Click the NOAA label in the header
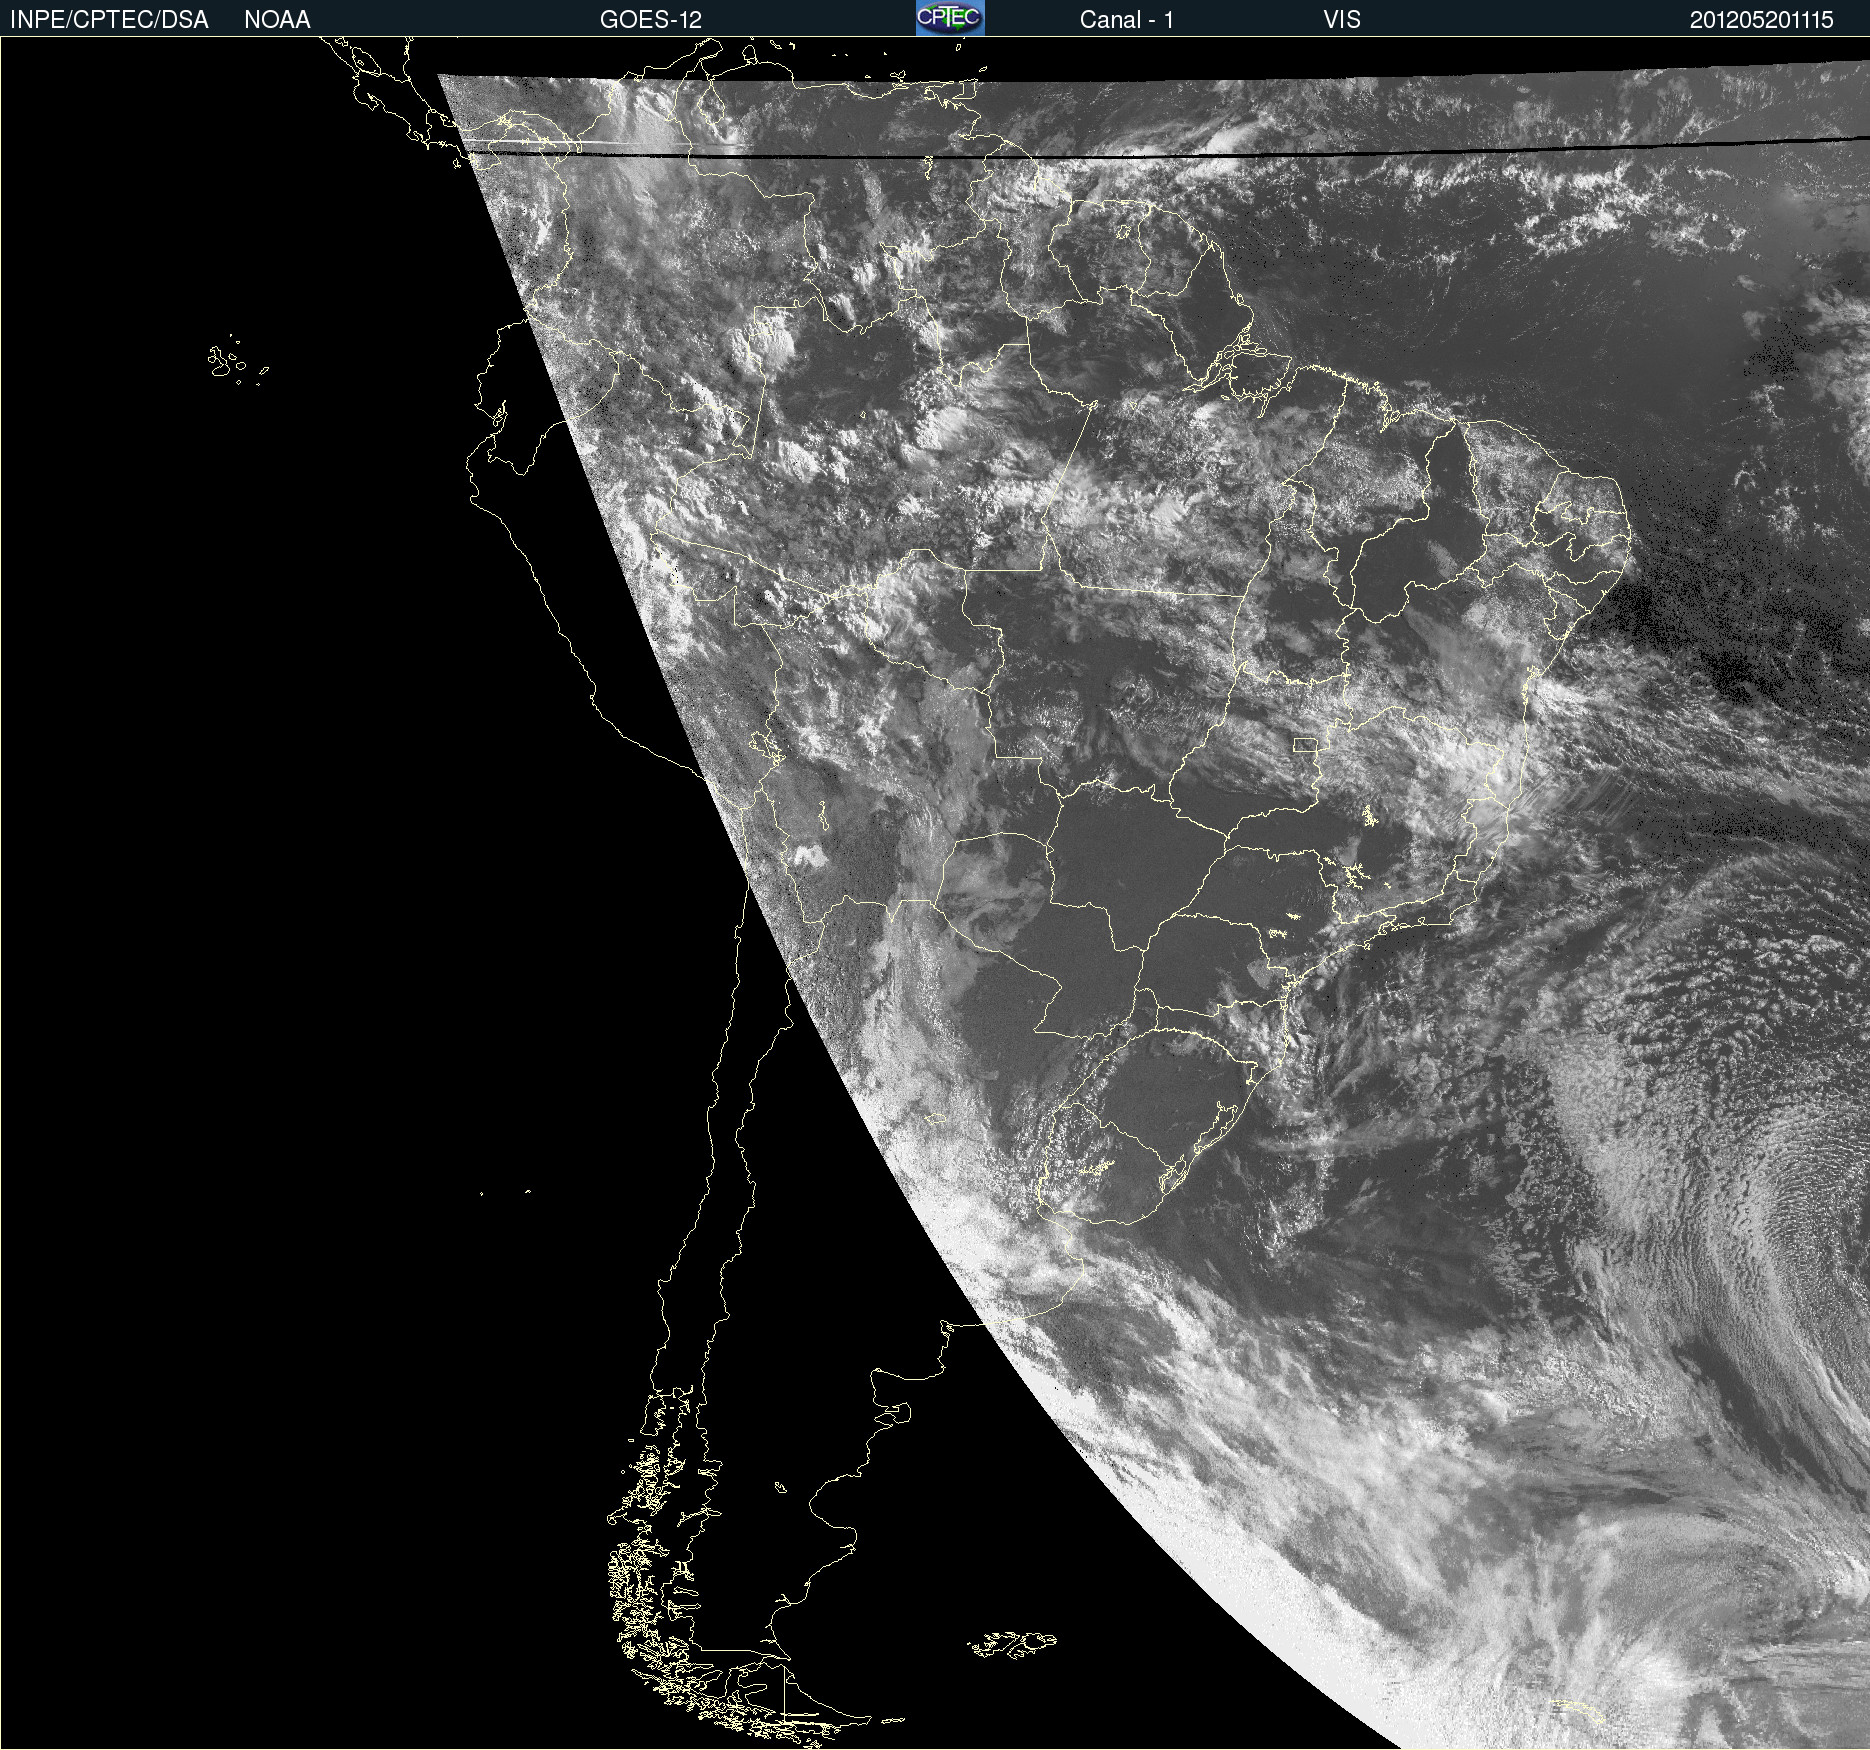Screen dimensions: 1870x1750 click(x=277, y=20)
